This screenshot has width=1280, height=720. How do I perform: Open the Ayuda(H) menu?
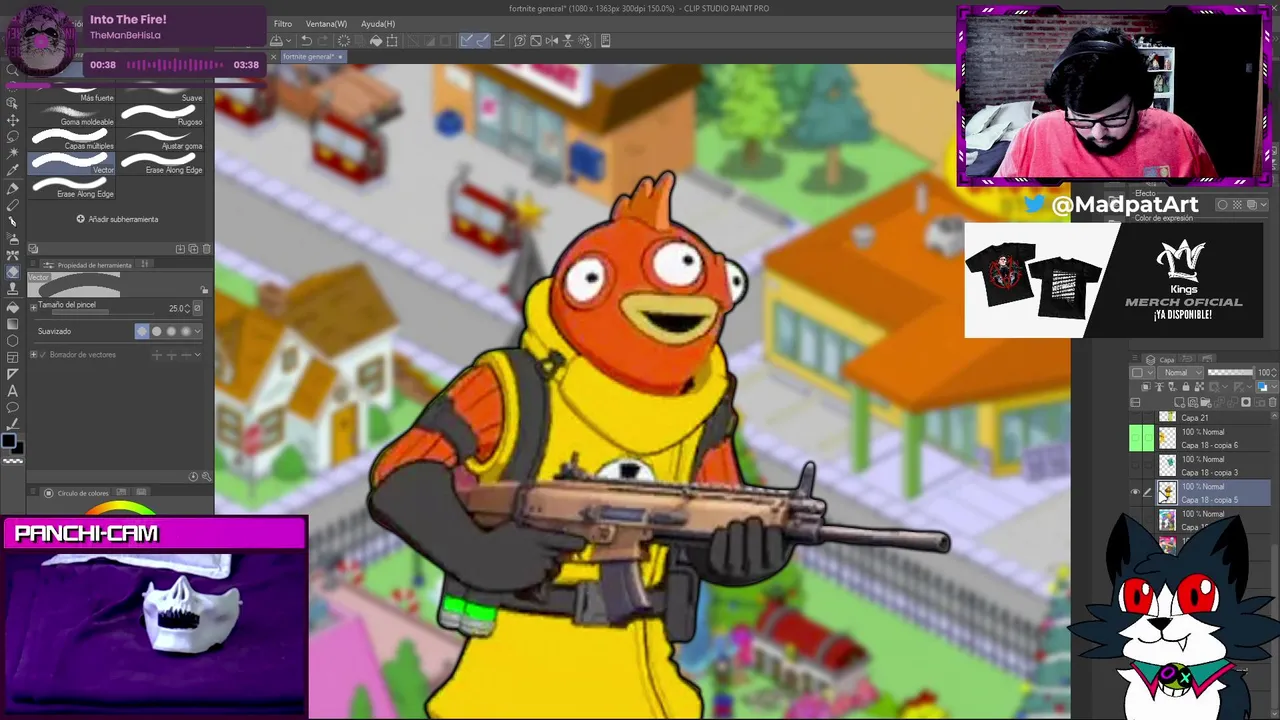[x=378, y=24]
